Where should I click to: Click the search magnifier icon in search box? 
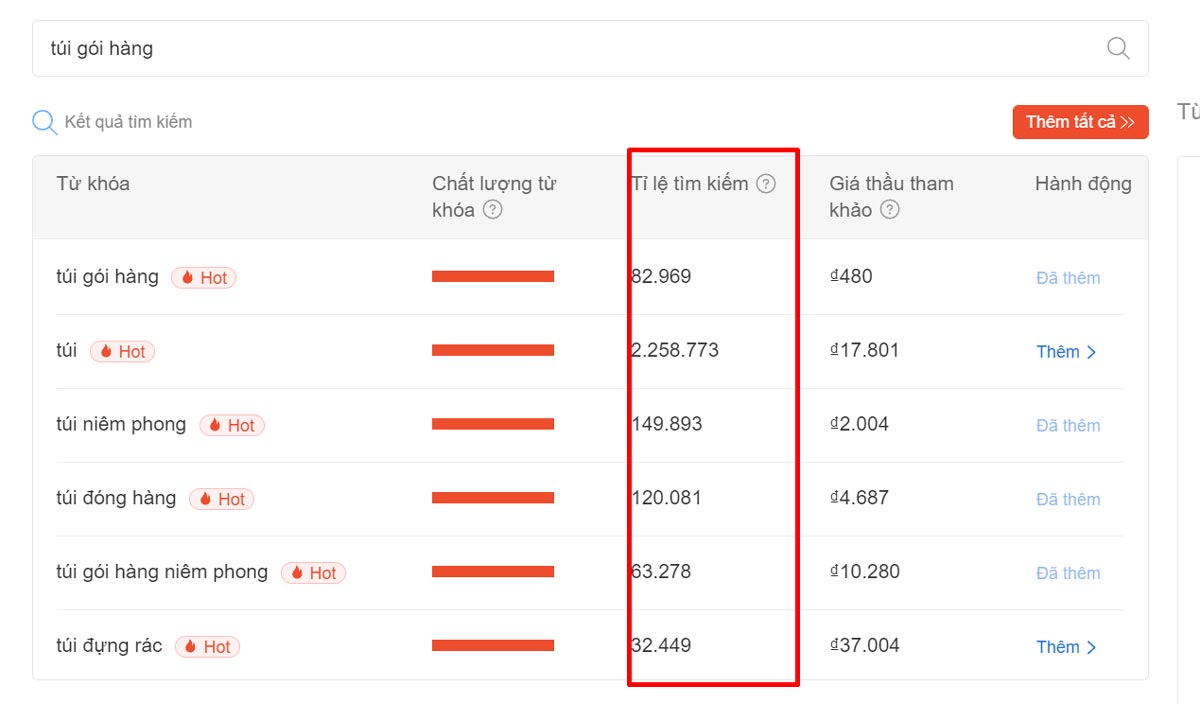coord(1118,48)
